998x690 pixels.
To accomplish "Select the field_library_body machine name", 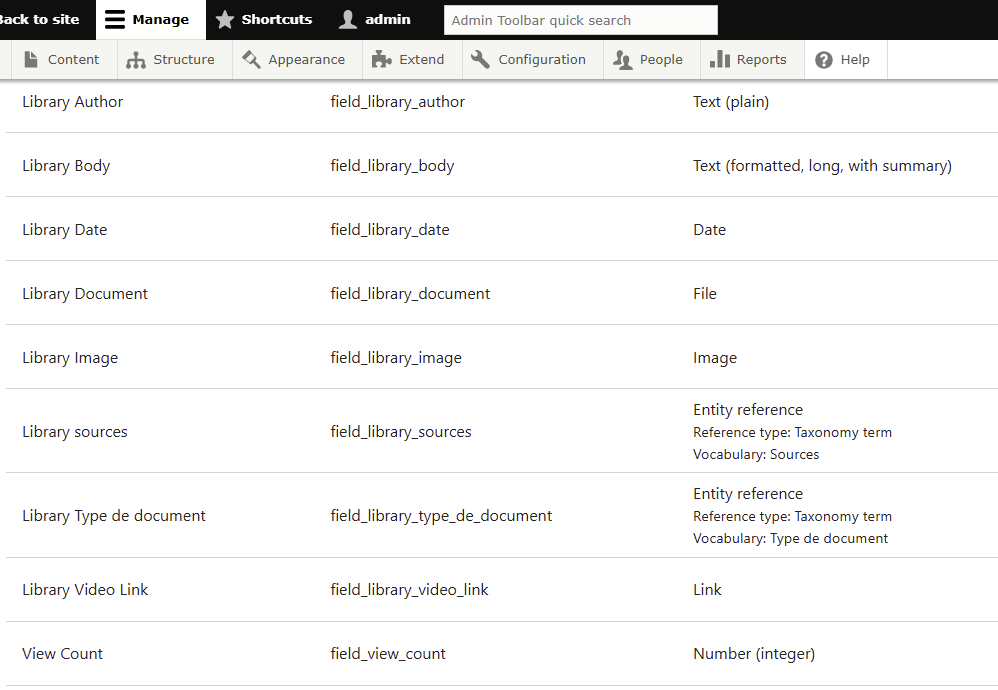I will click(x=392, y=166).
